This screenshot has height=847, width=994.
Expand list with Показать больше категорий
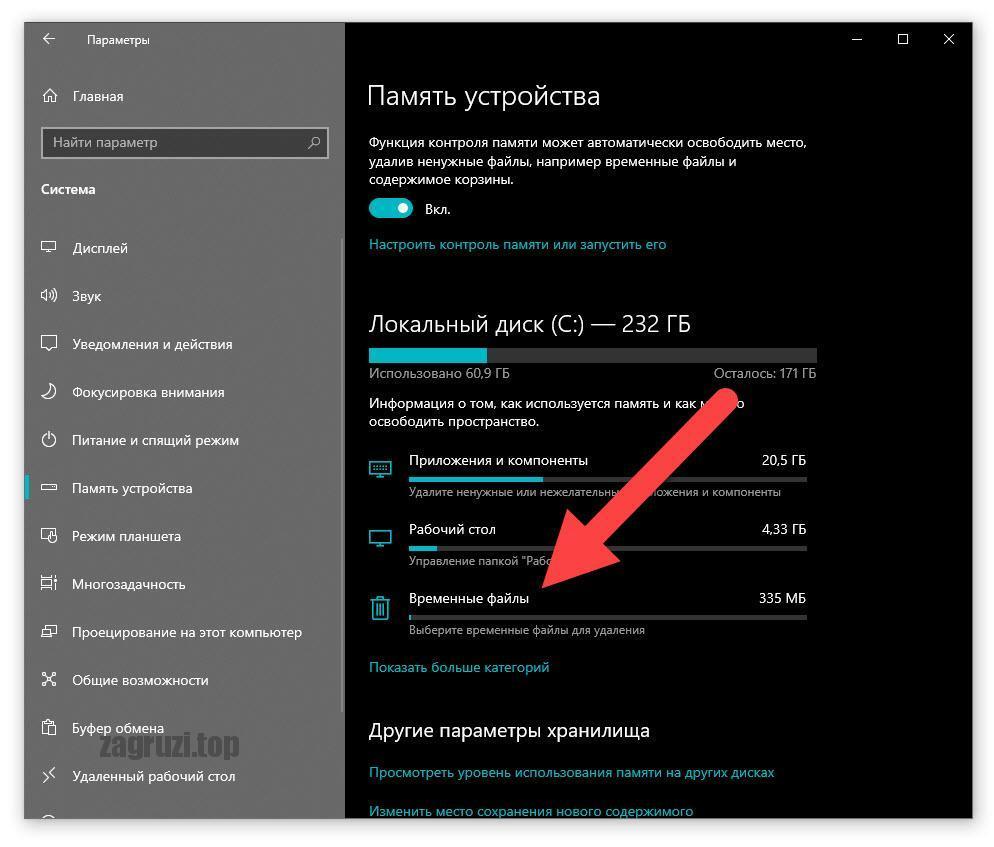pyautogui.click(x=459, y=667)
